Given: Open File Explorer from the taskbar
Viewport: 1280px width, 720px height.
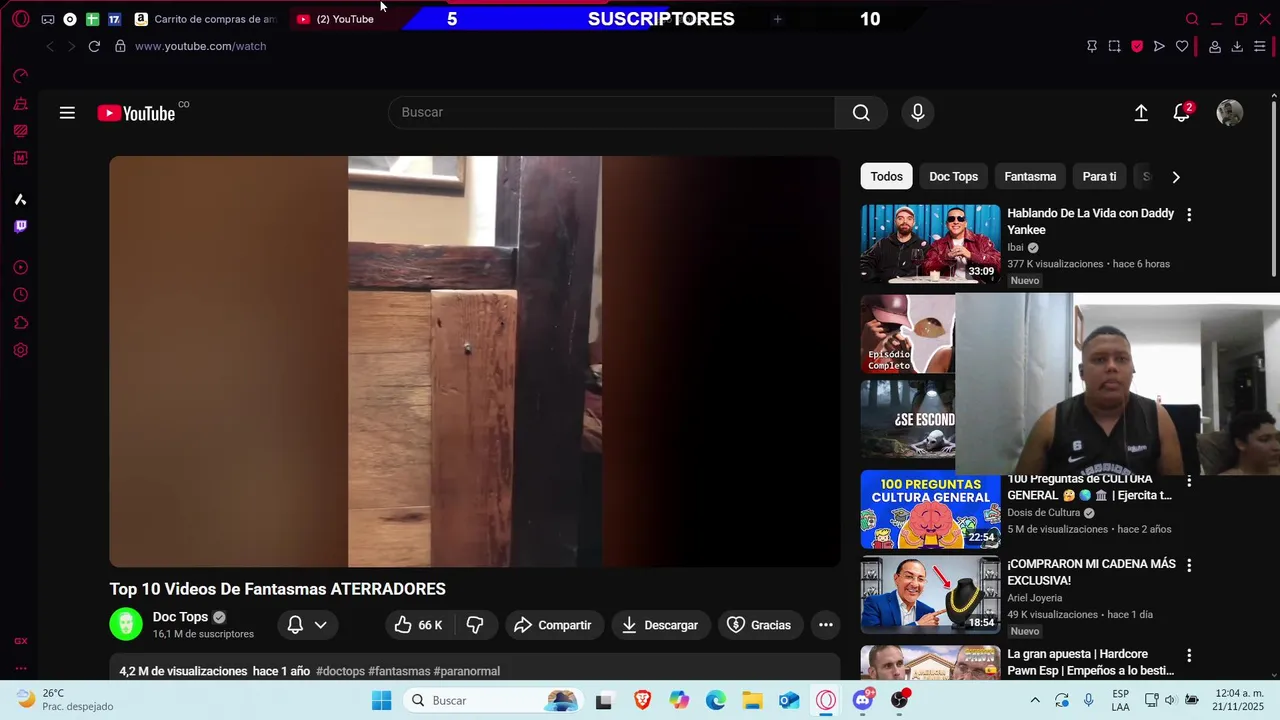Looking at the screenshot, I should point(752,700).
